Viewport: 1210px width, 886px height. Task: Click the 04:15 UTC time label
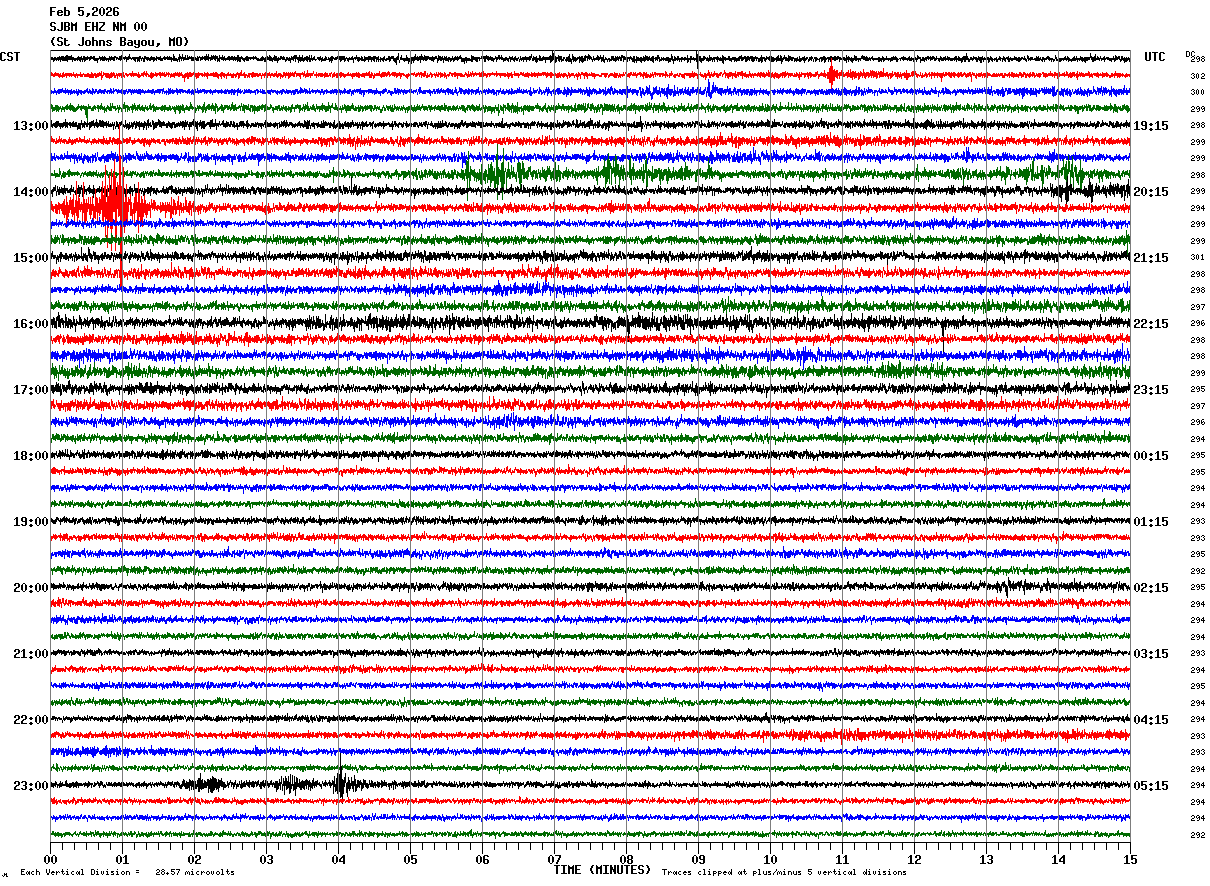click(x=1151, y=720)
